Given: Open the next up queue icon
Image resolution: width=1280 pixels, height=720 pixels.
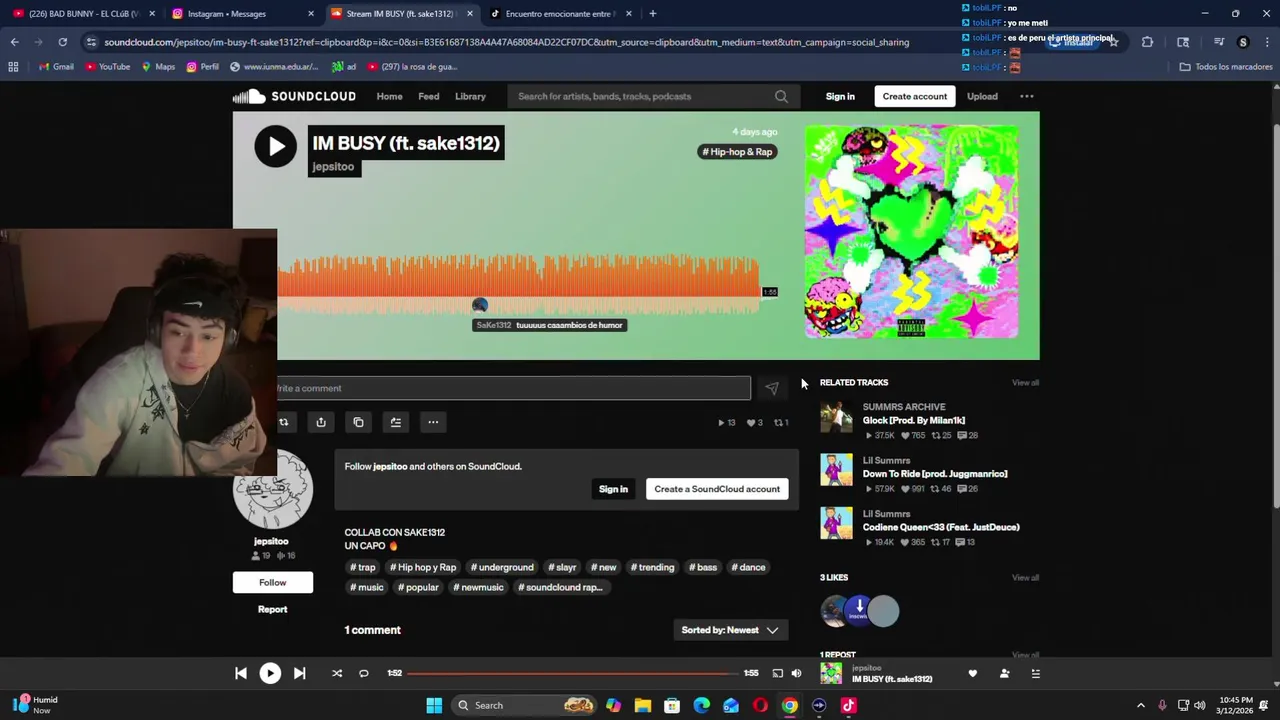Looking at the screenshot, I should click(1035, 673).
